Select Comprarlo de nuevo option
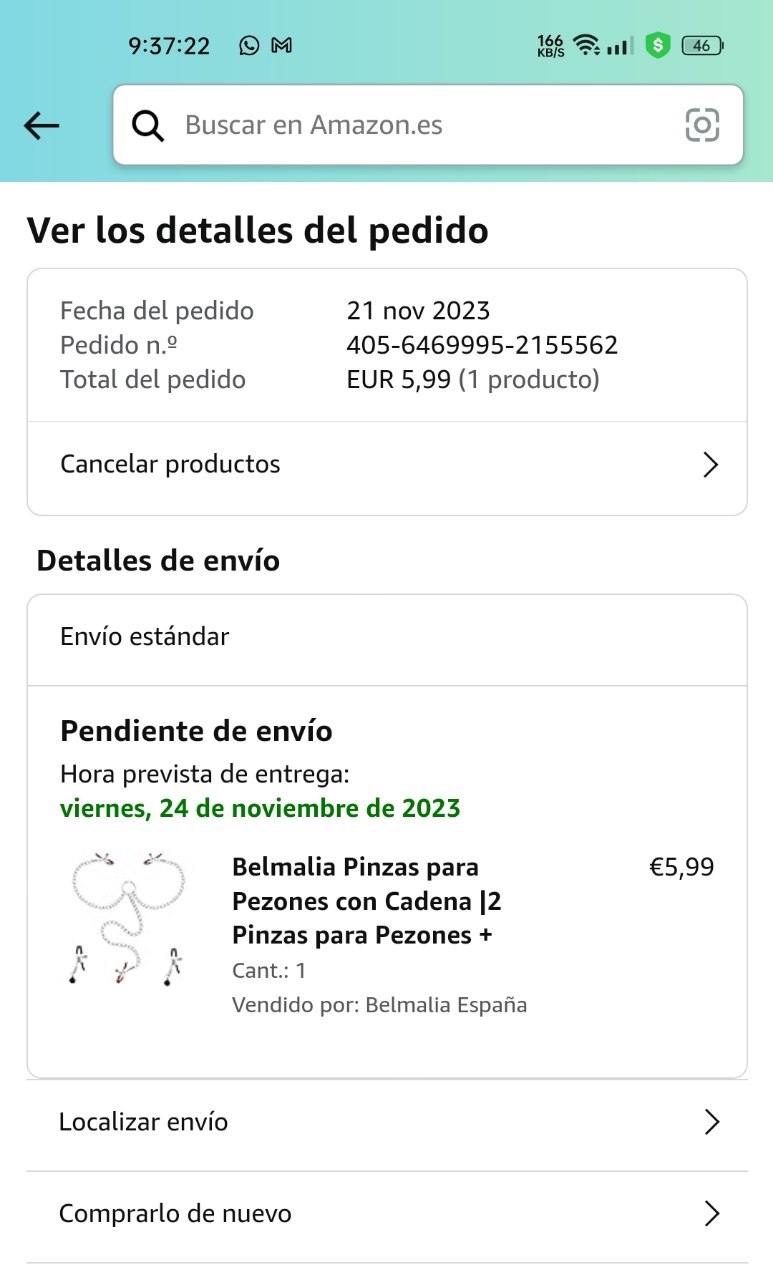The width and height of the screenshot is (773, 1280). pyautogui.click(x=176, y=1214)
